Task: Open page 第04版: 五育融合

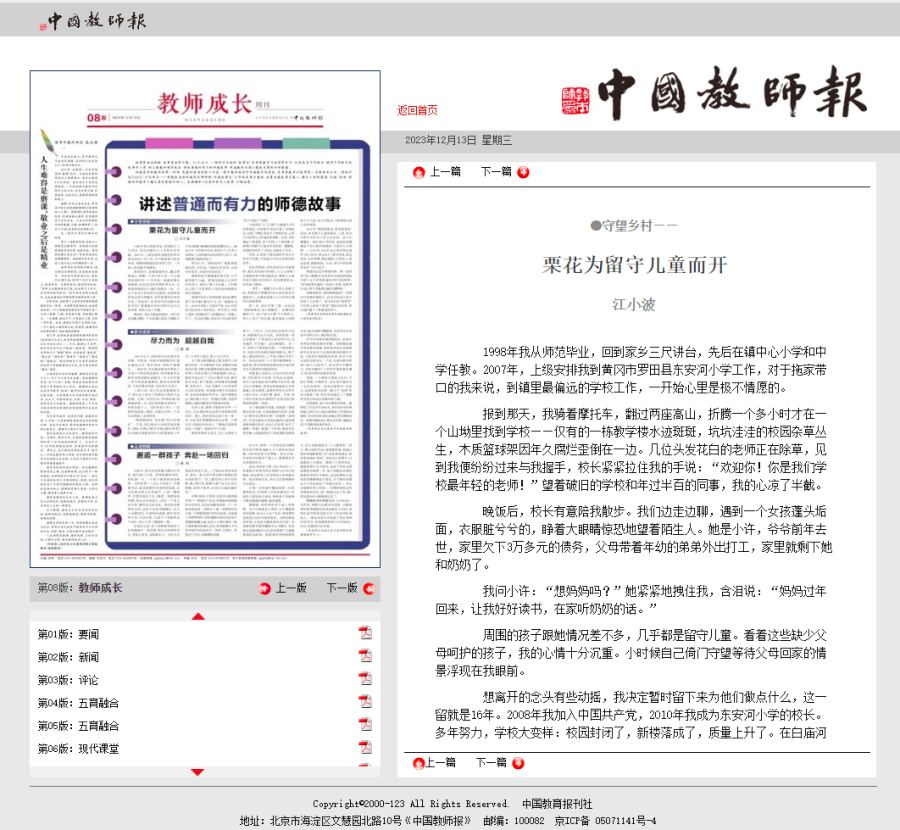Action: tap(78, 703)
